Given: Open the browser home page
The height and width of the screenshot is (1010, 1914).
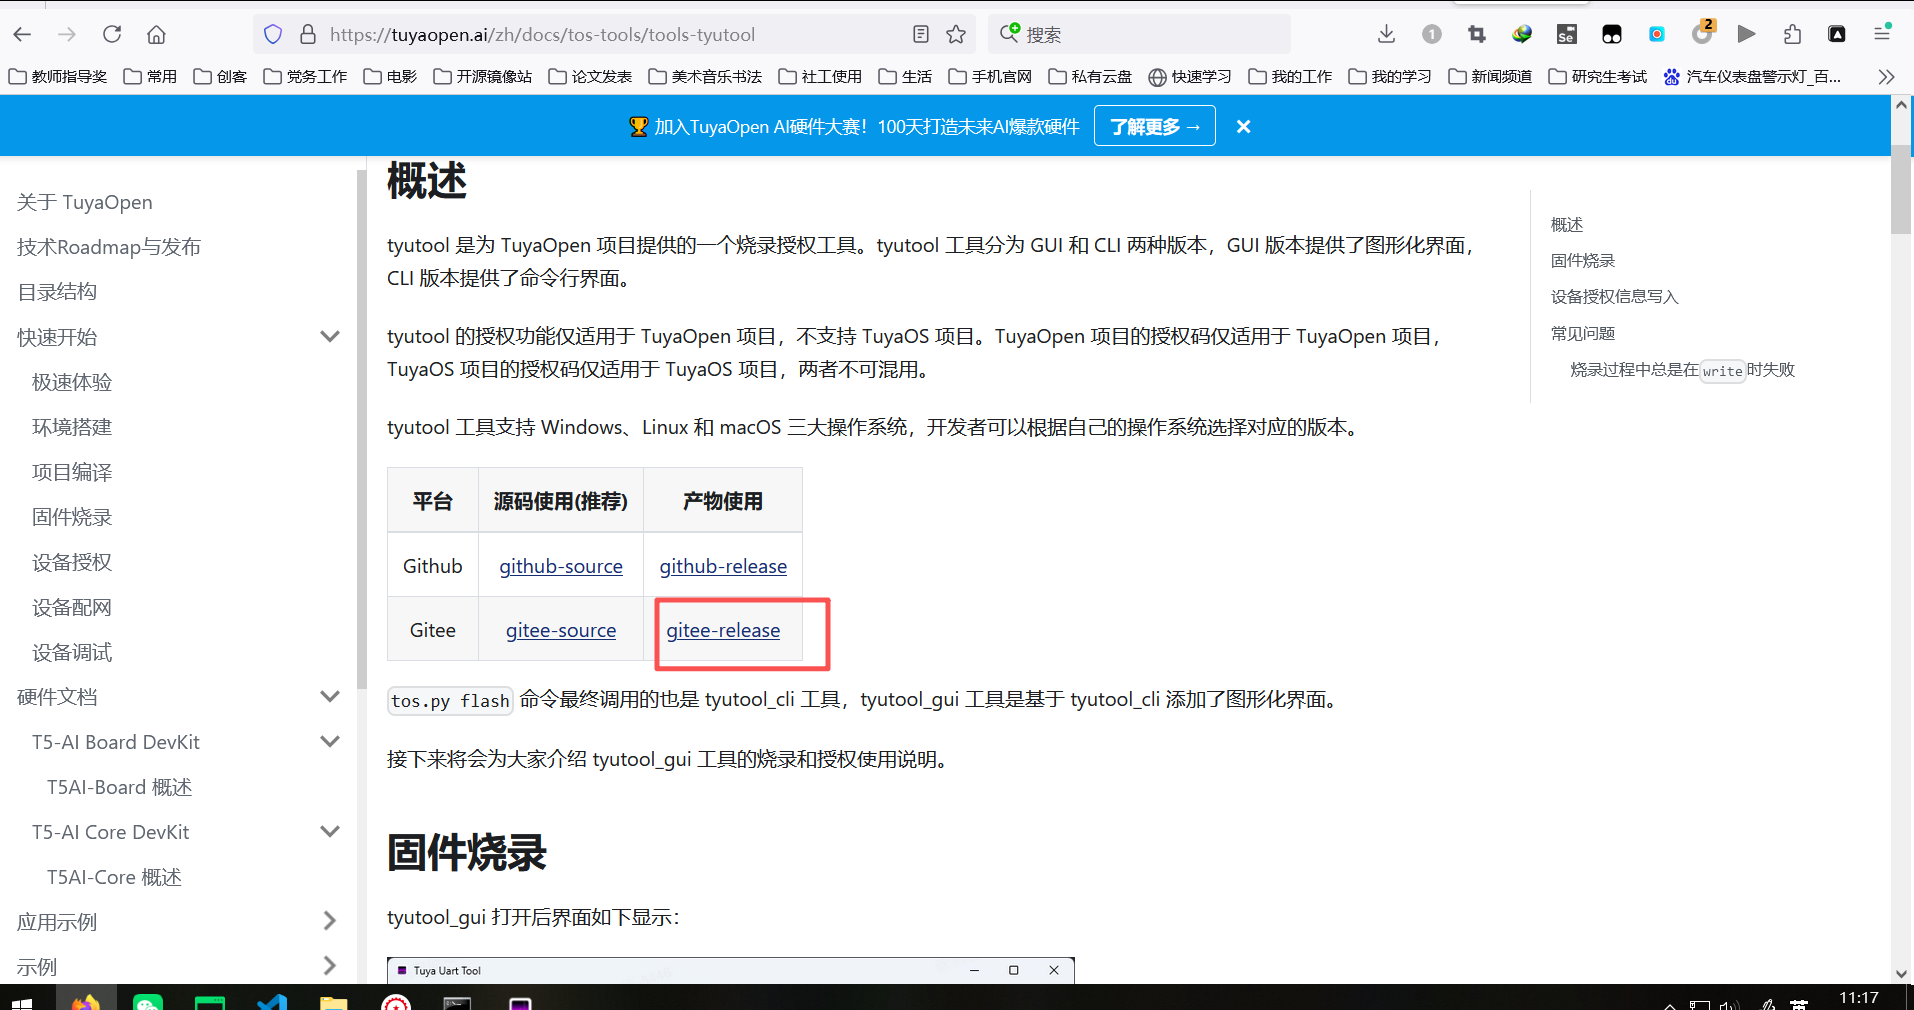Looking at the screenshot, I should point(156,34).
